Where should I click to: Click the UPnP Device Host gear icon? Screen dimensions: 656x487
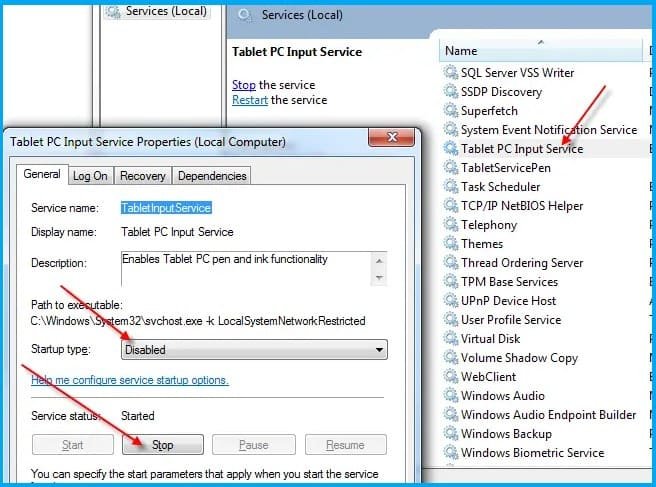click(x=451, y=300)
